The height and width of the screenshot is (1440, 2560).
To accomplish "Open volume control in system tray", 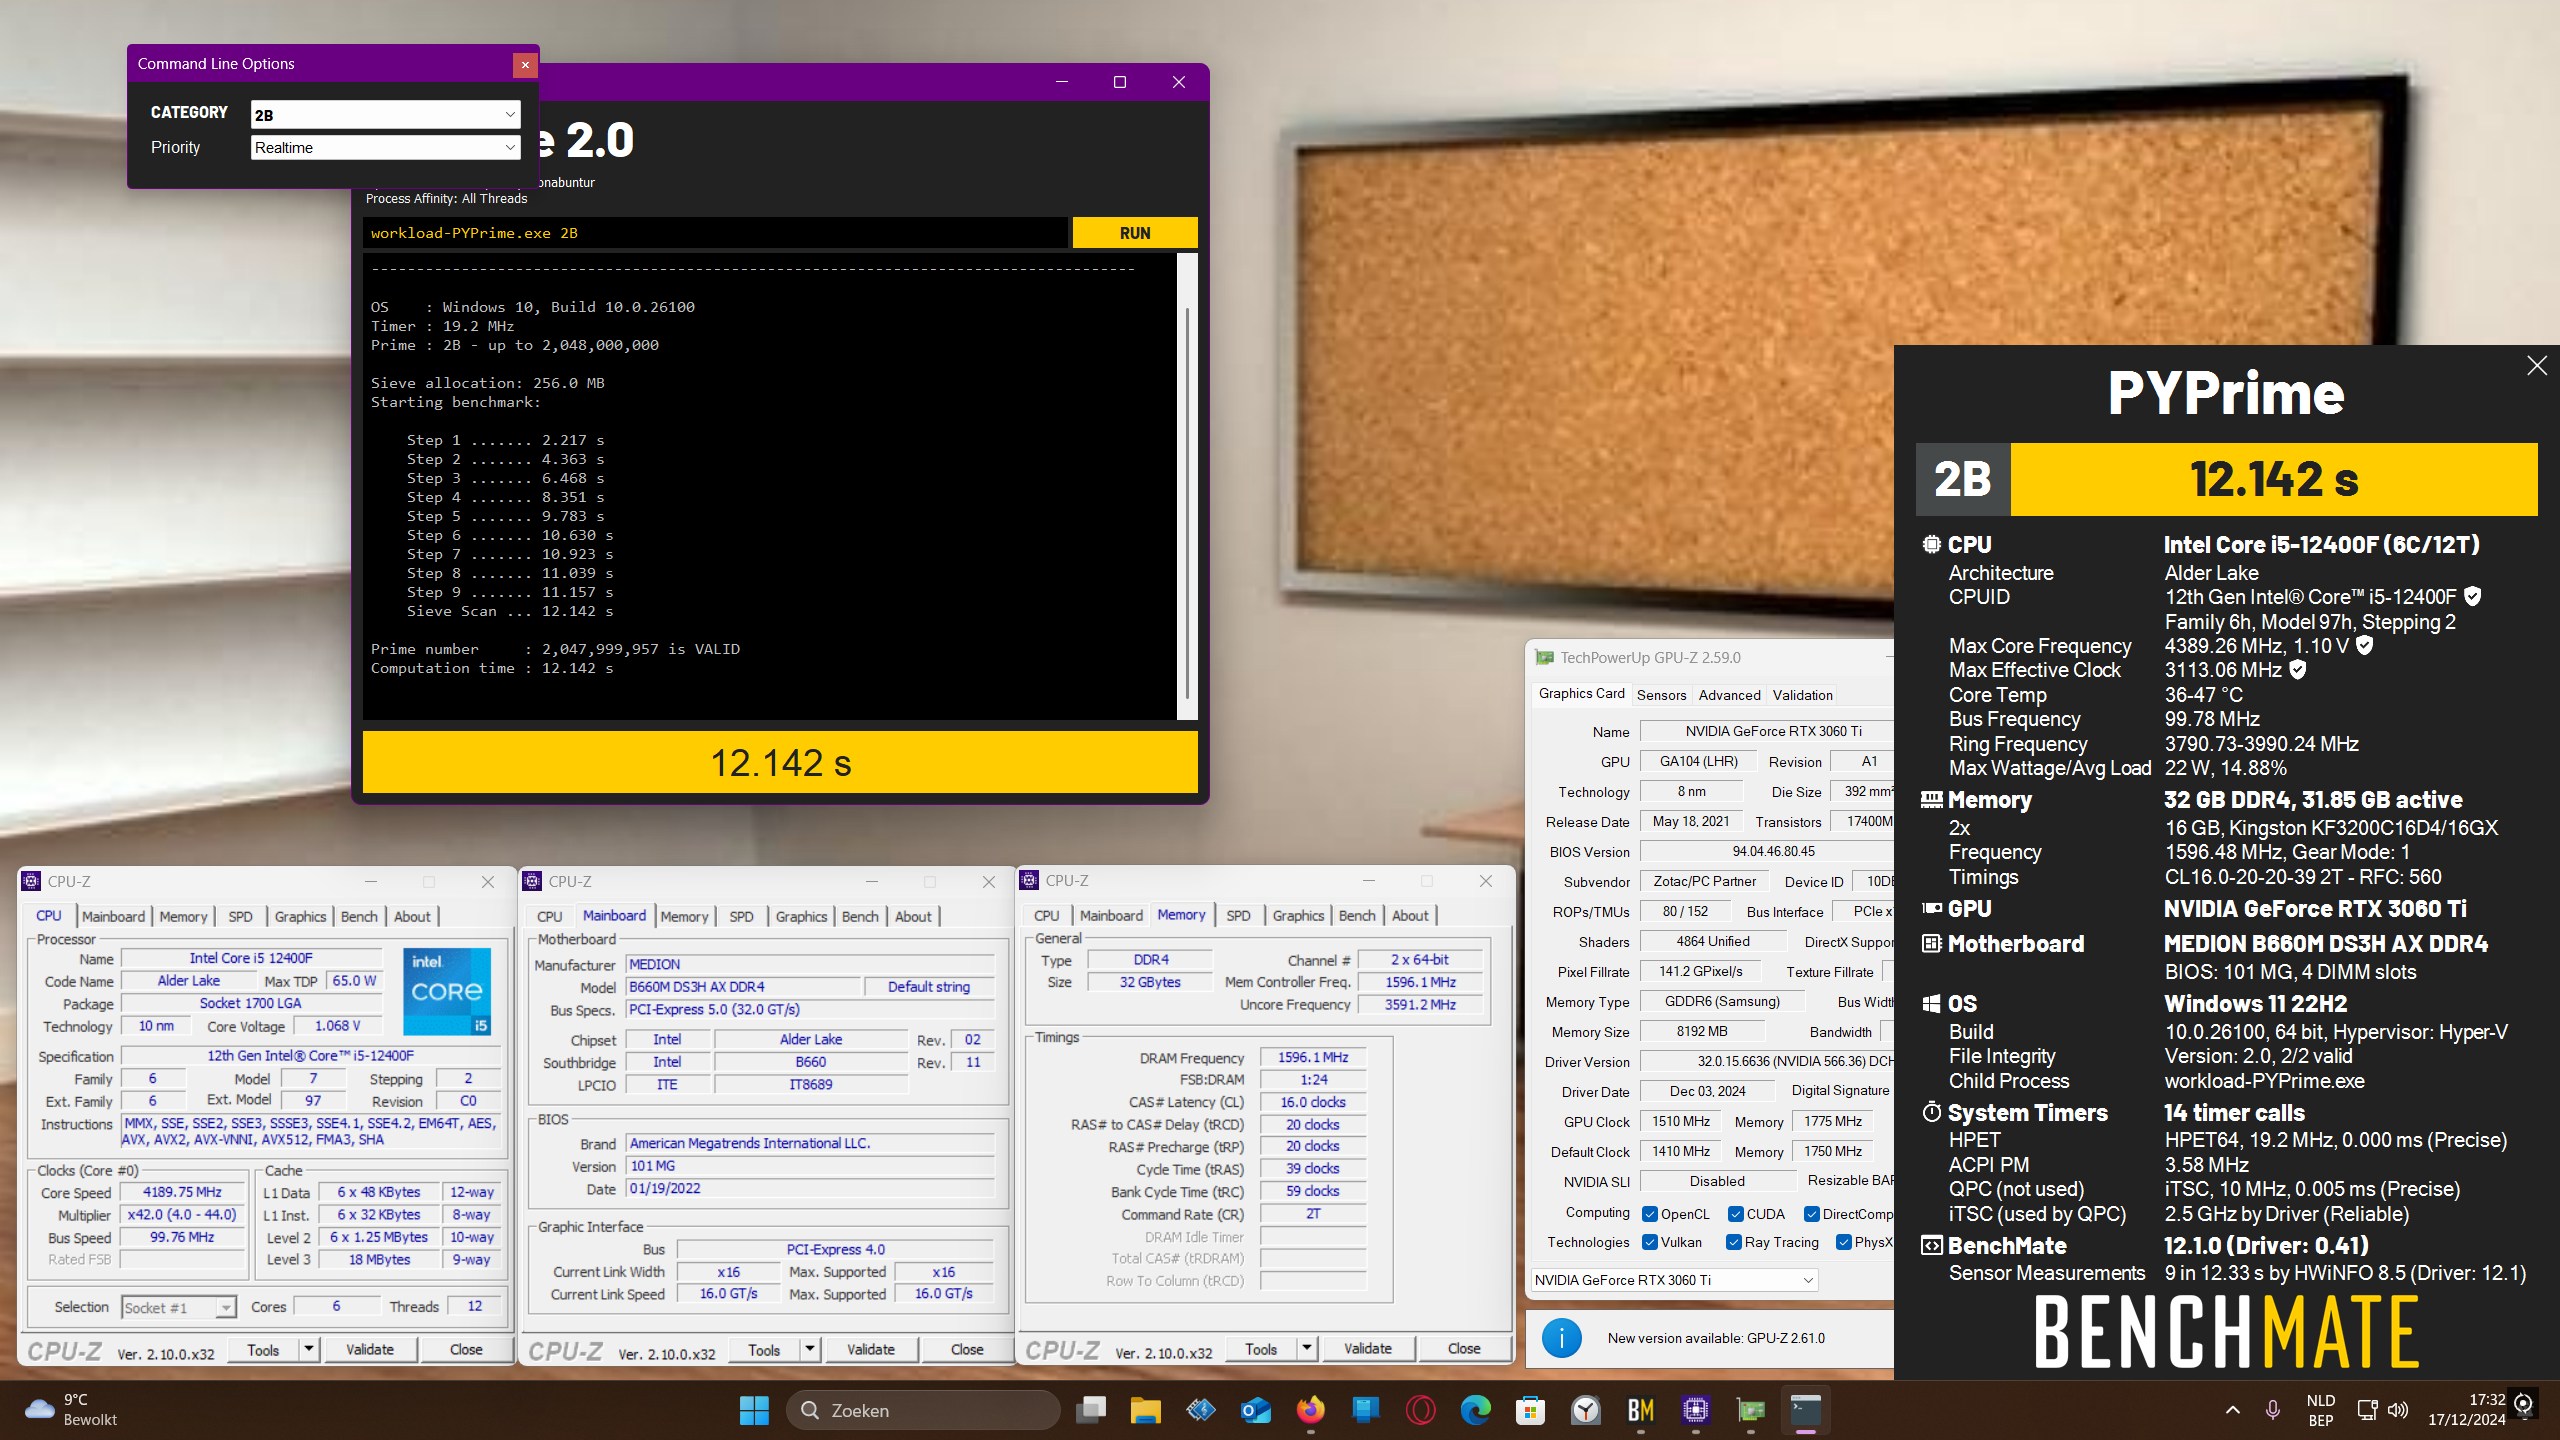I will tap(2398, 1410).
